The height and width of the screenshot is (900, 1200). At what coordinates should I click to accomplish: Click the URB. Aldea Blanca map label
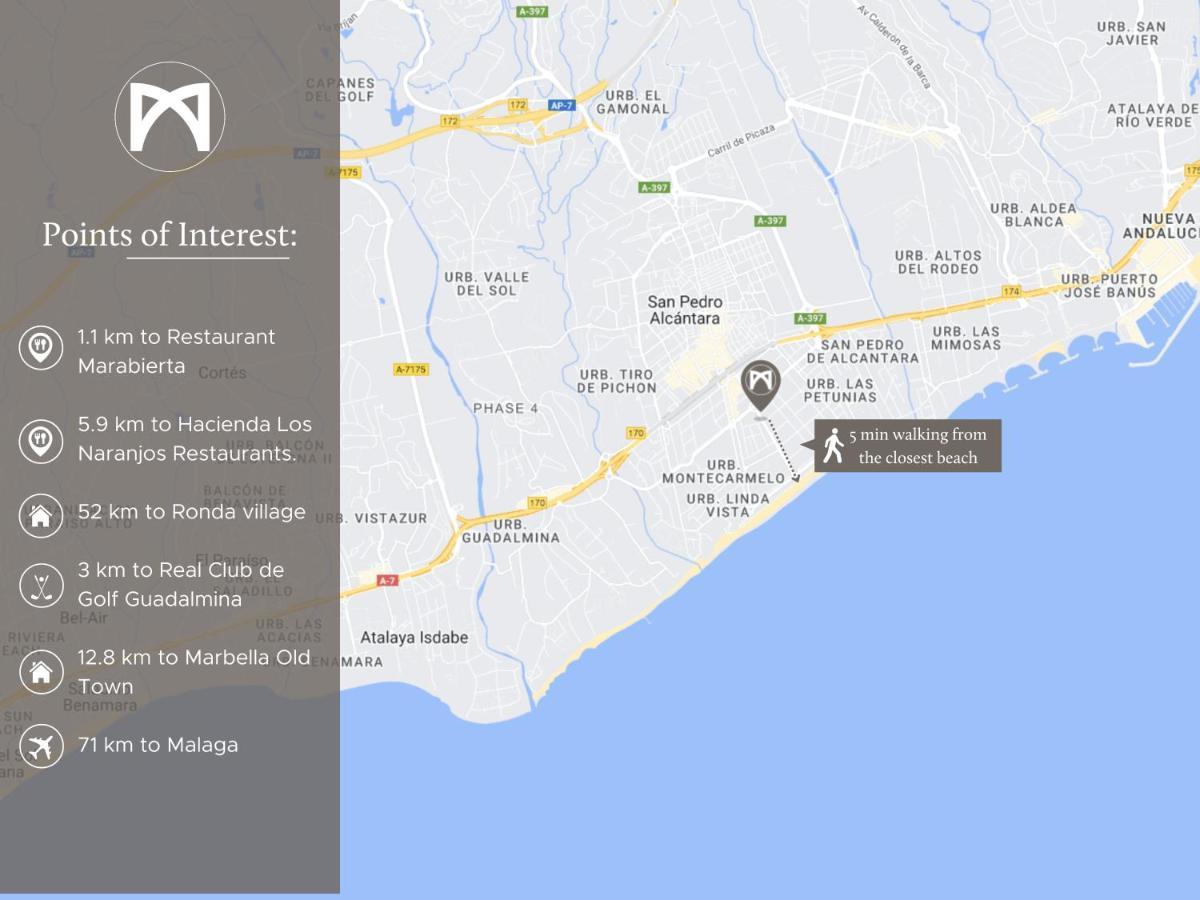(x=1034, y=215)
